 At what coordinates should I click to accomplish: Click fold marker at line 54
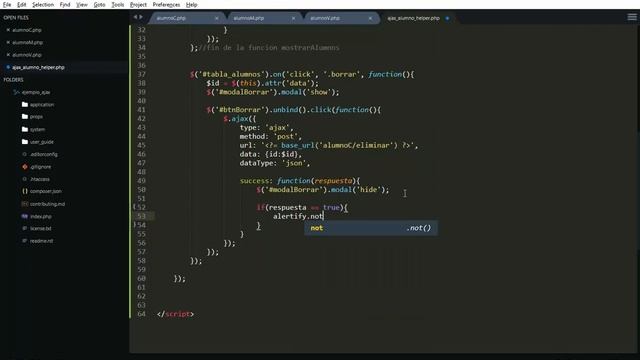134,225
